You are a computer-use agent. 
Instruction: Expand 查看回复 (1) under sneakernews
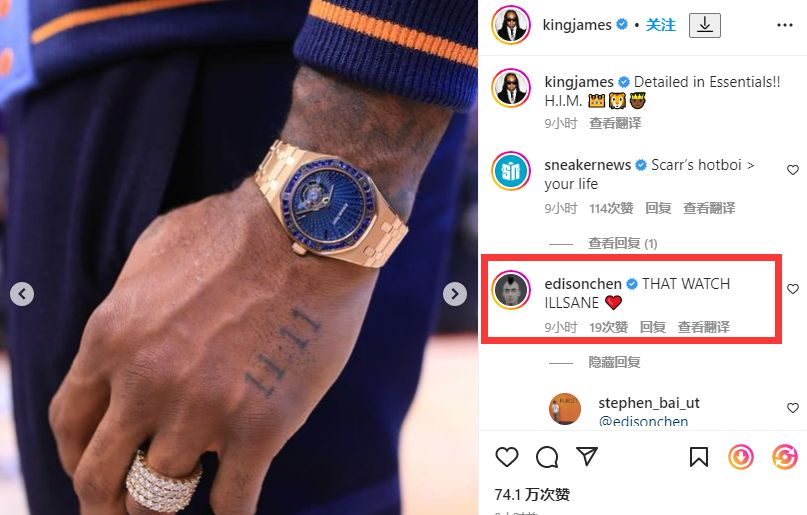coord(622,243)
